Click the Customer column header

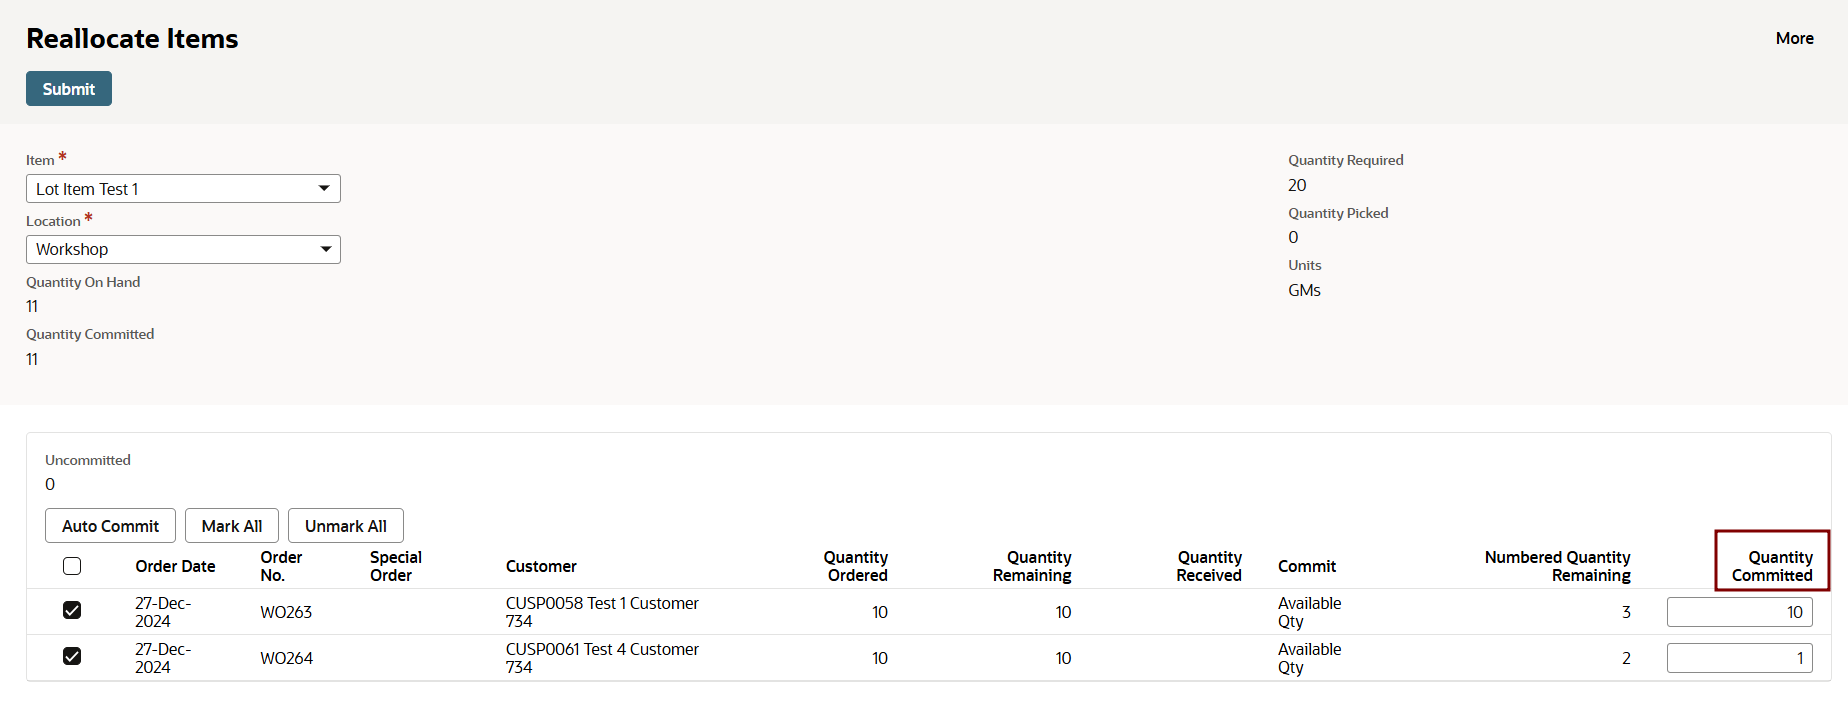(541, 566)
